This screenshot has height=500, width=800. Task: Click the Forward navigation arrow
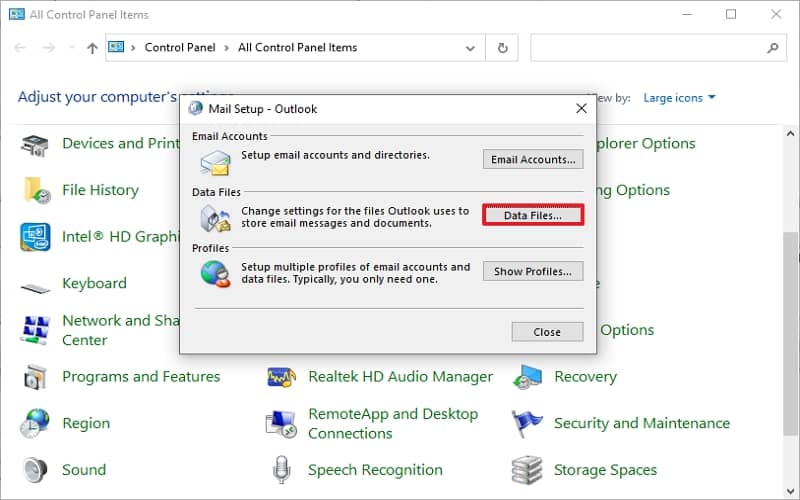point(48,48)
